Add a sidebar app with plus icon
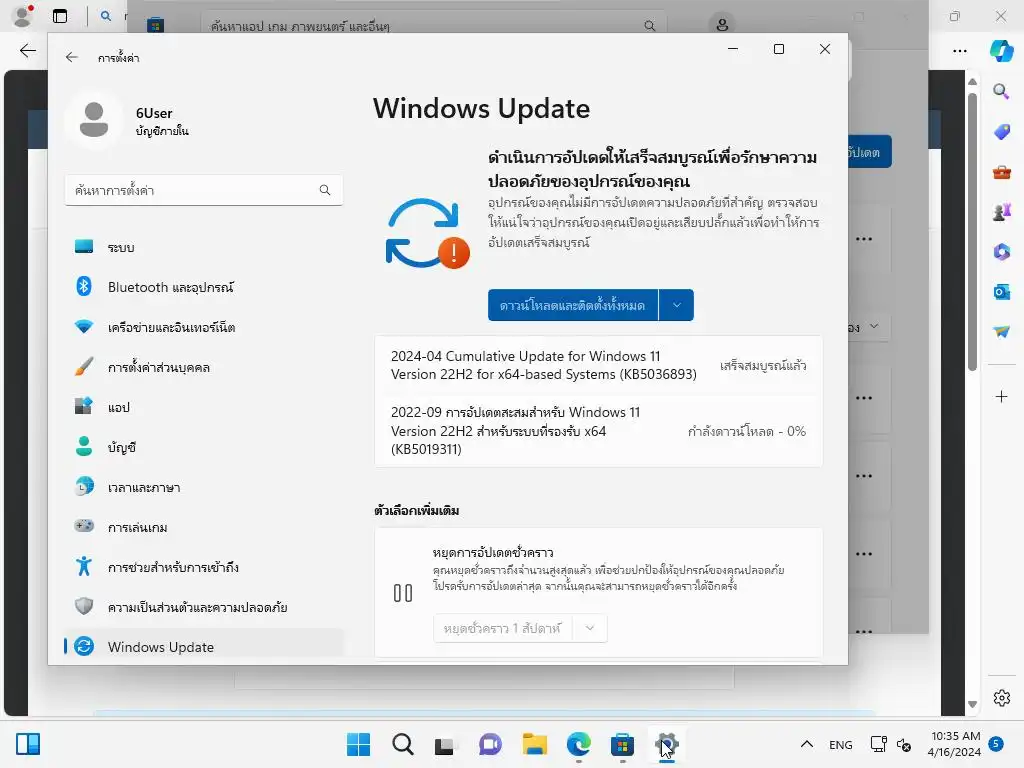Viewport: 1024px width, 768px height. coord(1001,396)
